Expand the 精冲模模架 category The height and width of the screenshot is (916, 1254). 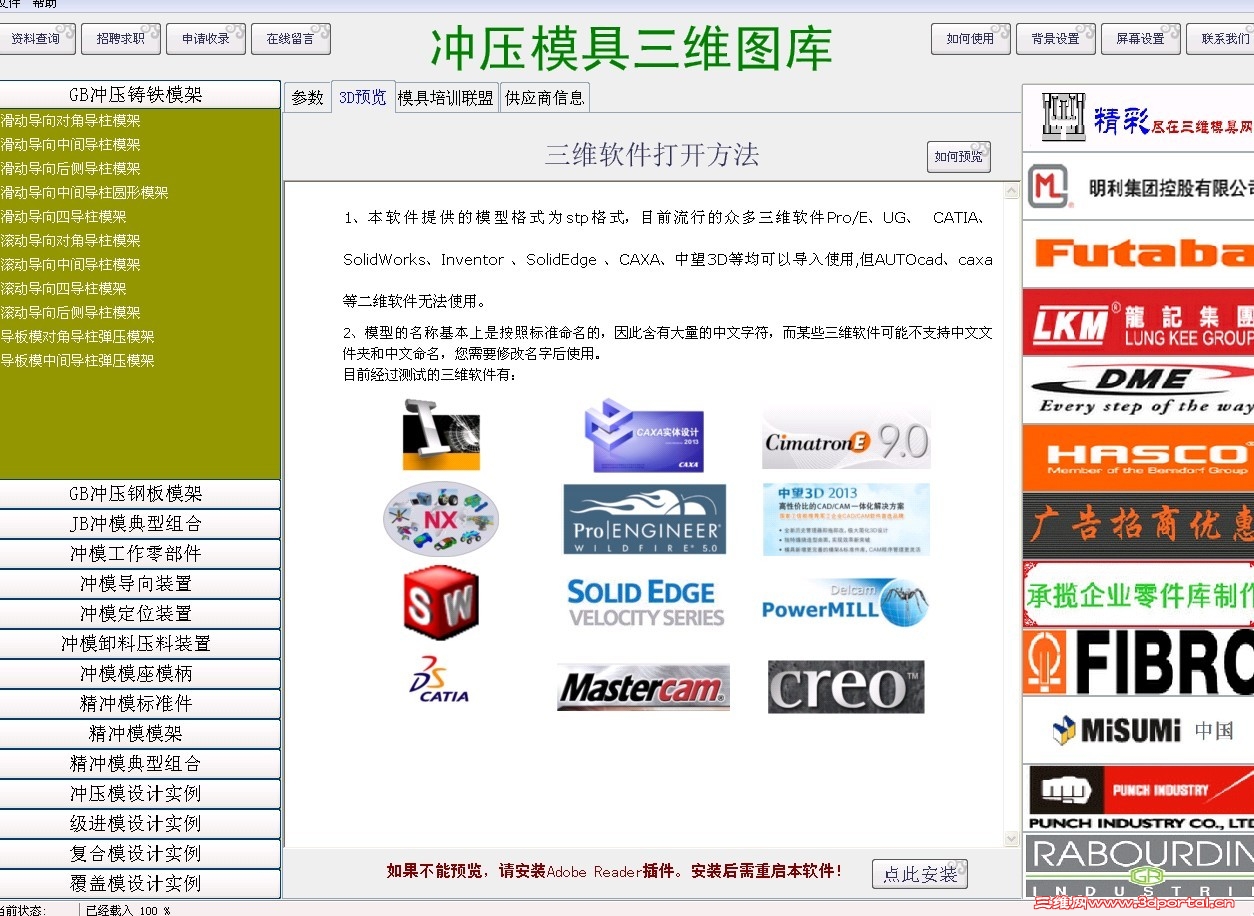138,734
